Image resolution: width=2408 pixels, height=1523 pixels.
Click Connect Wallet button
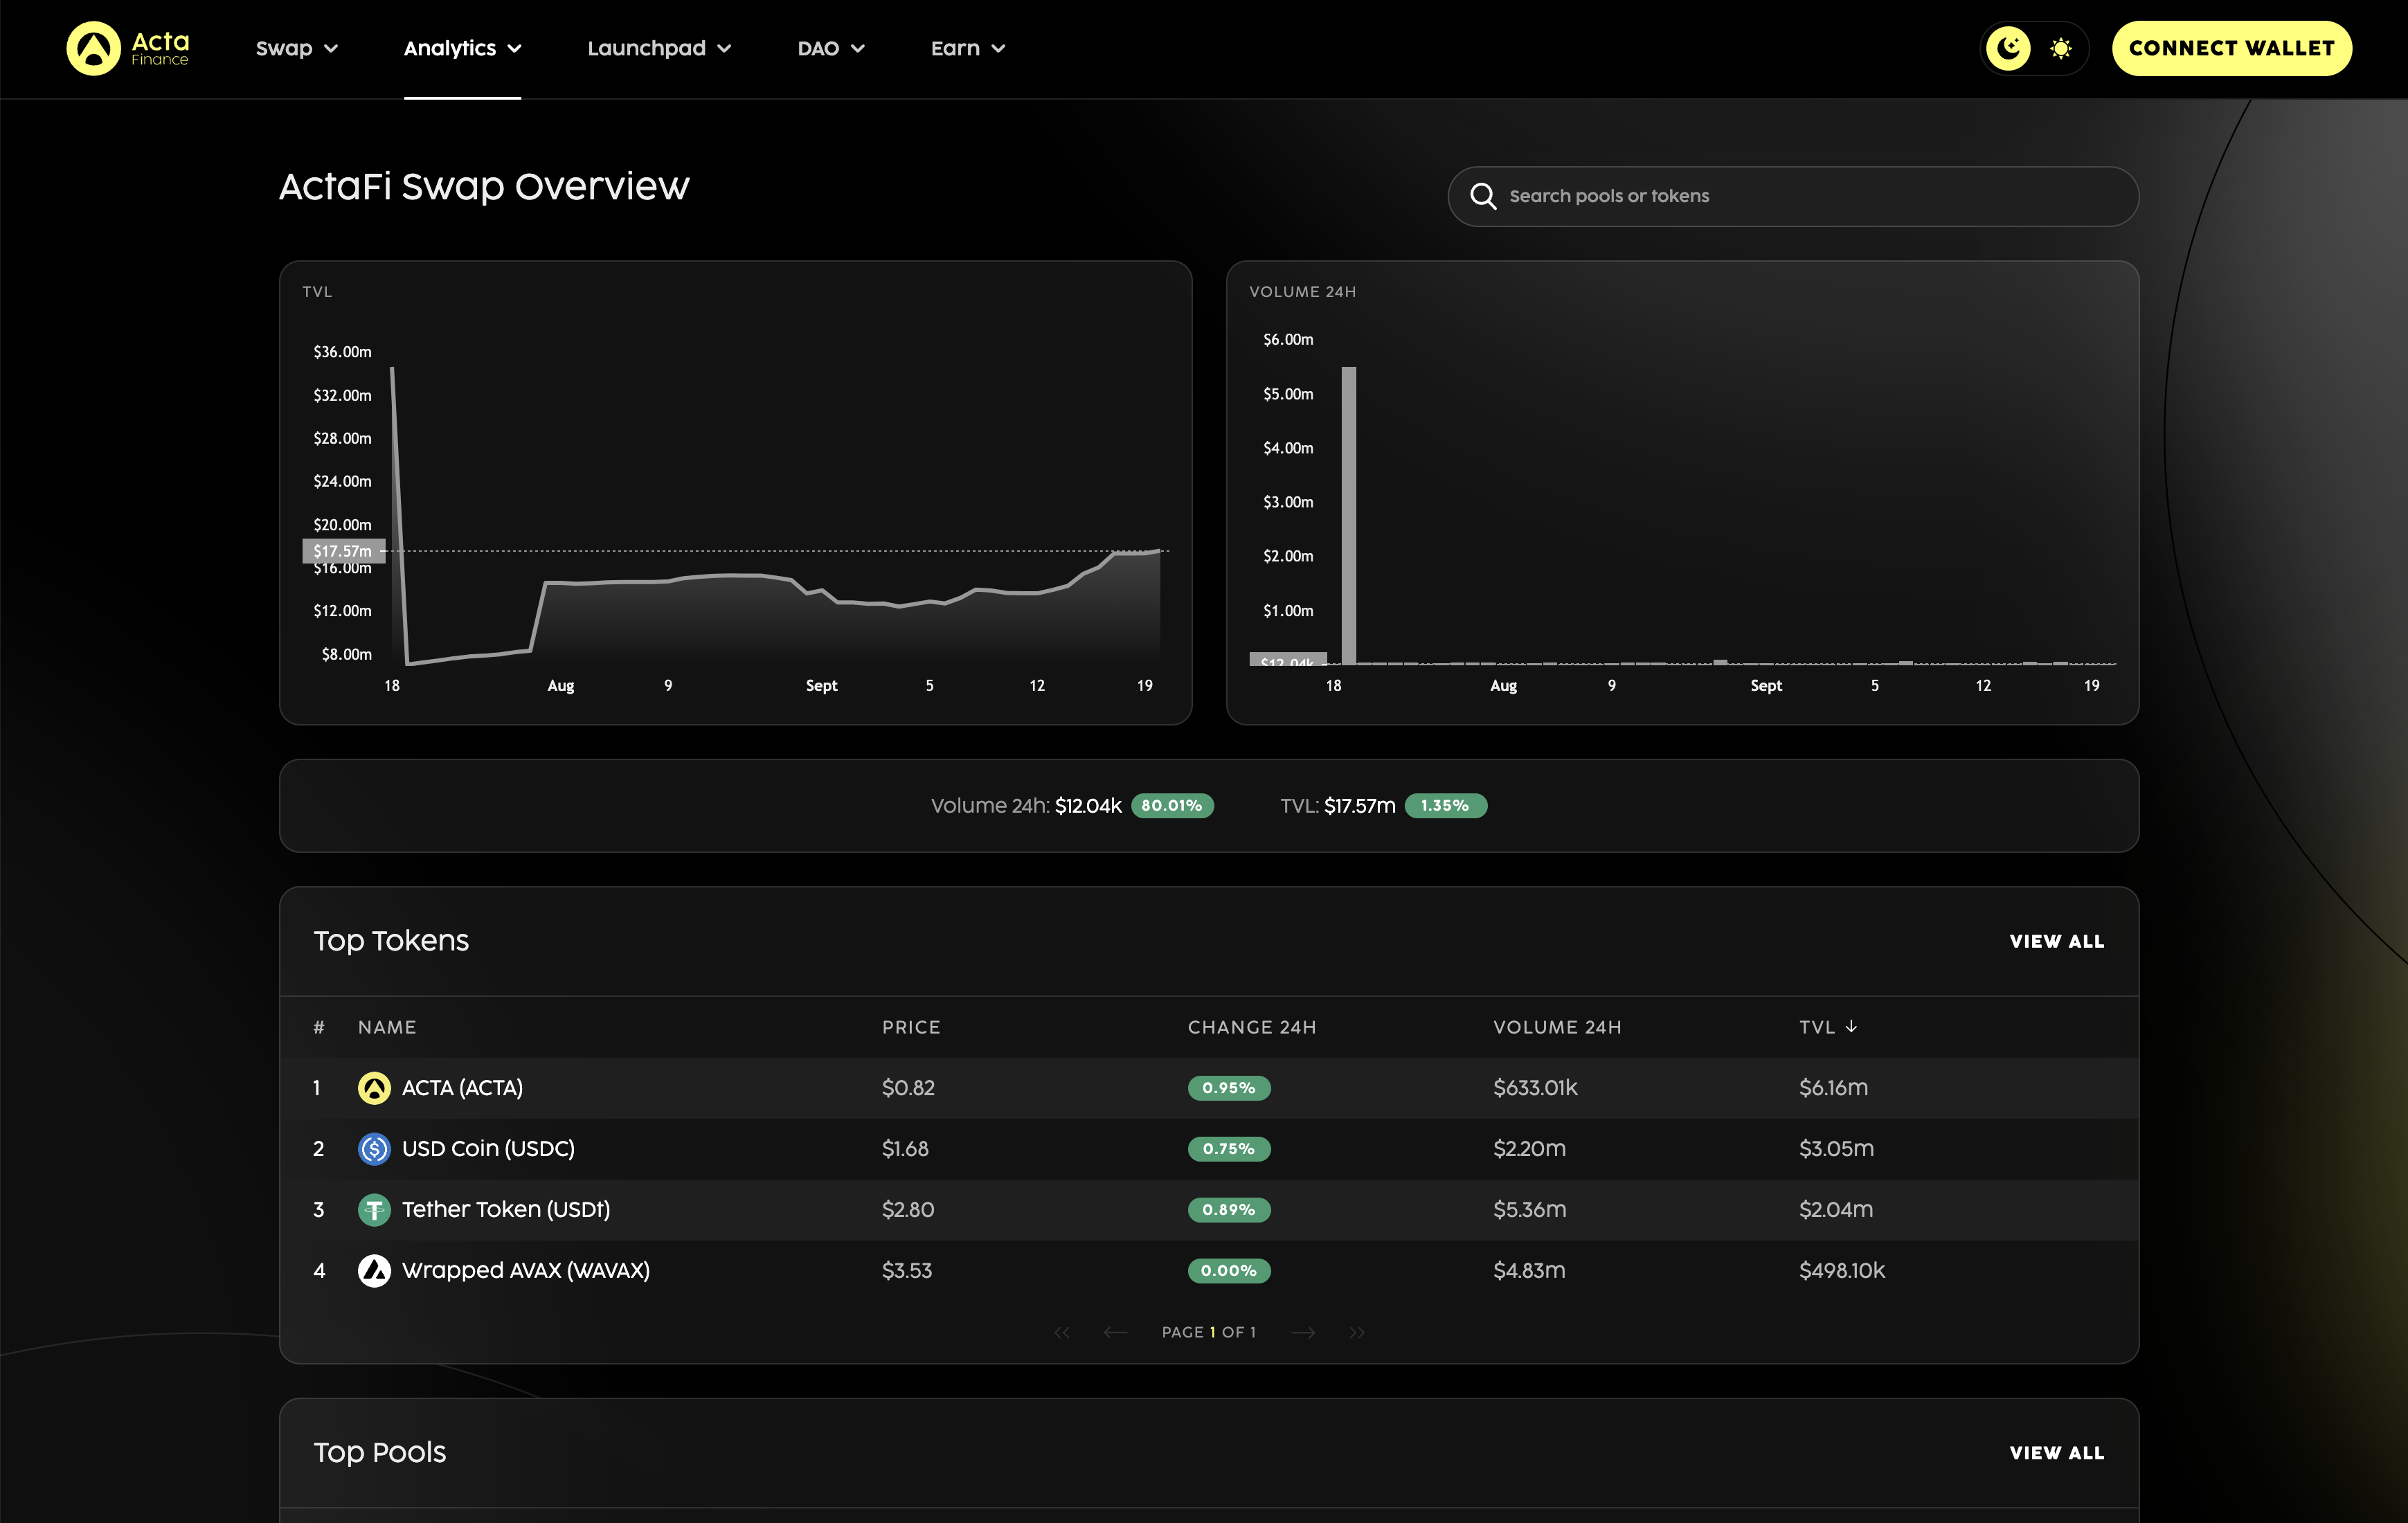(2231, 48)
